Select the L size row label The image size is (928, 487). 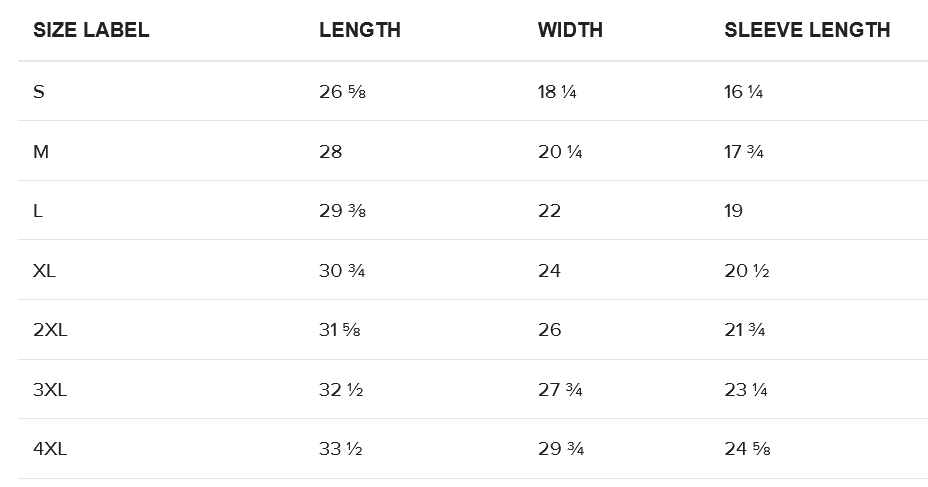pos(38,211)
